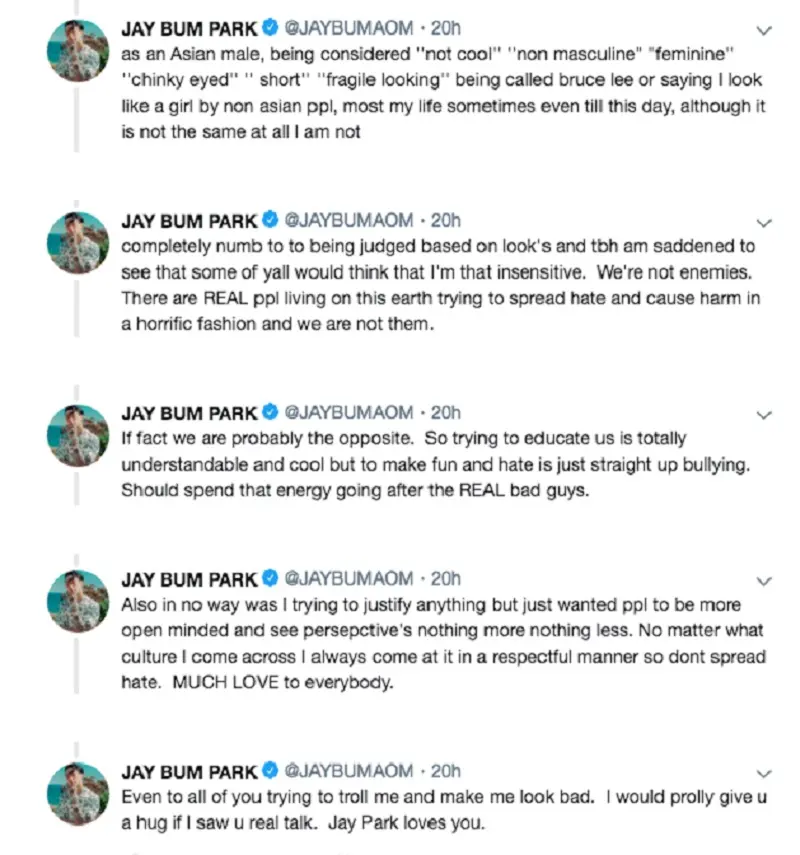Screen dimensions: 800x855
Task: Expand chevron menu on the 'completely numb' tweet
Action: coord(765,222)
